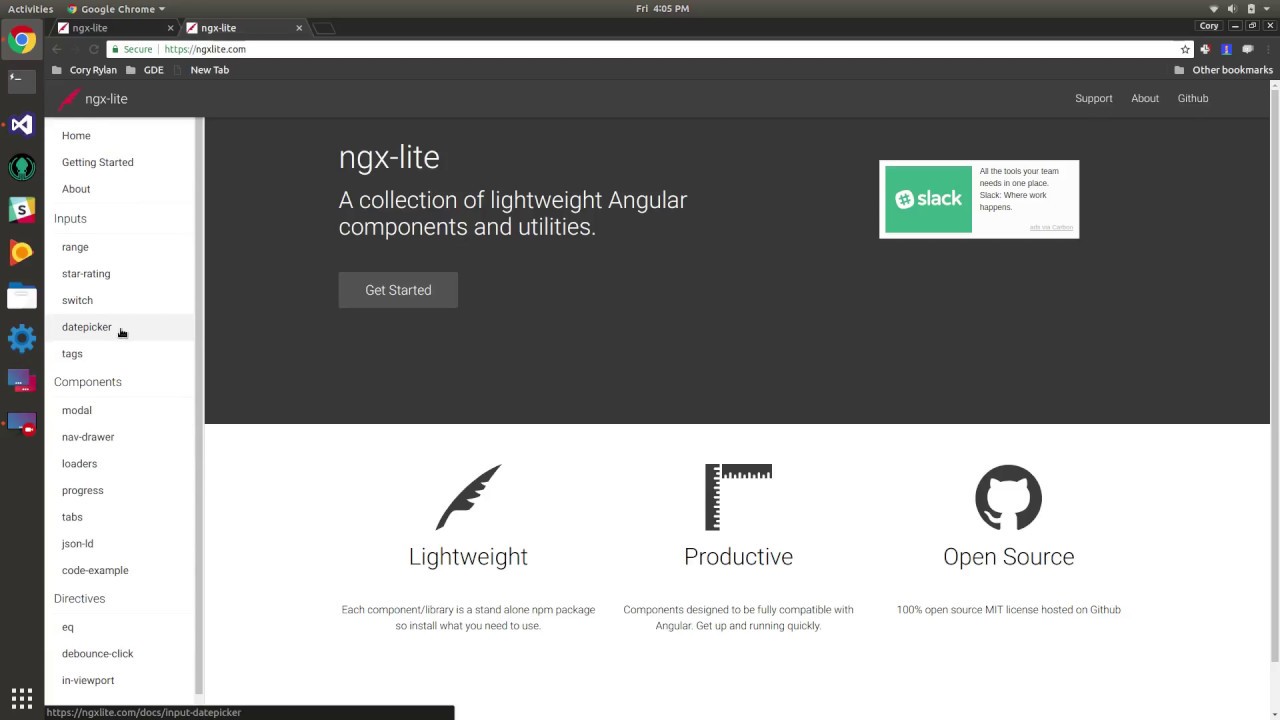The width and height of the screenshot is (1280, 720).
Task: Open the Files manager from the dock
Action: 22,296
